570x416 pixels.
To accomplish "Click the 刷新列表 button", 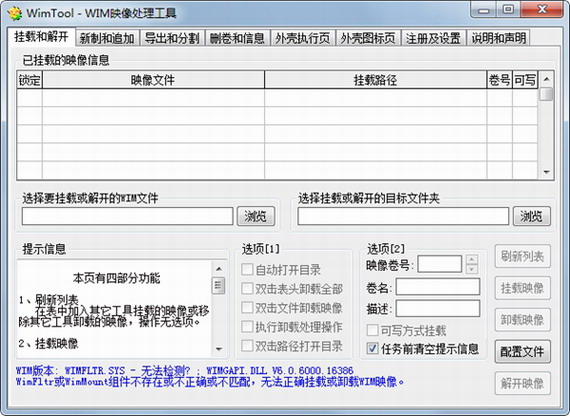I will tap(522, 257).
